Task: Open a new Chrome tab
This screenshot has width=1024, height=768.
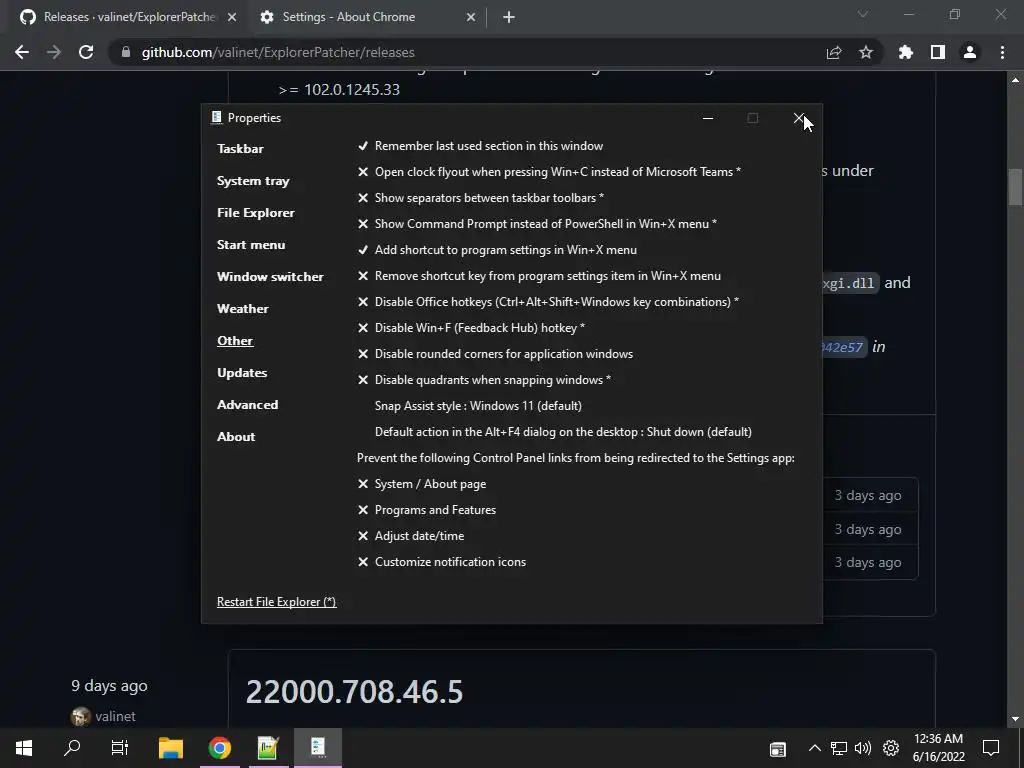Action: tap(509, 18)
